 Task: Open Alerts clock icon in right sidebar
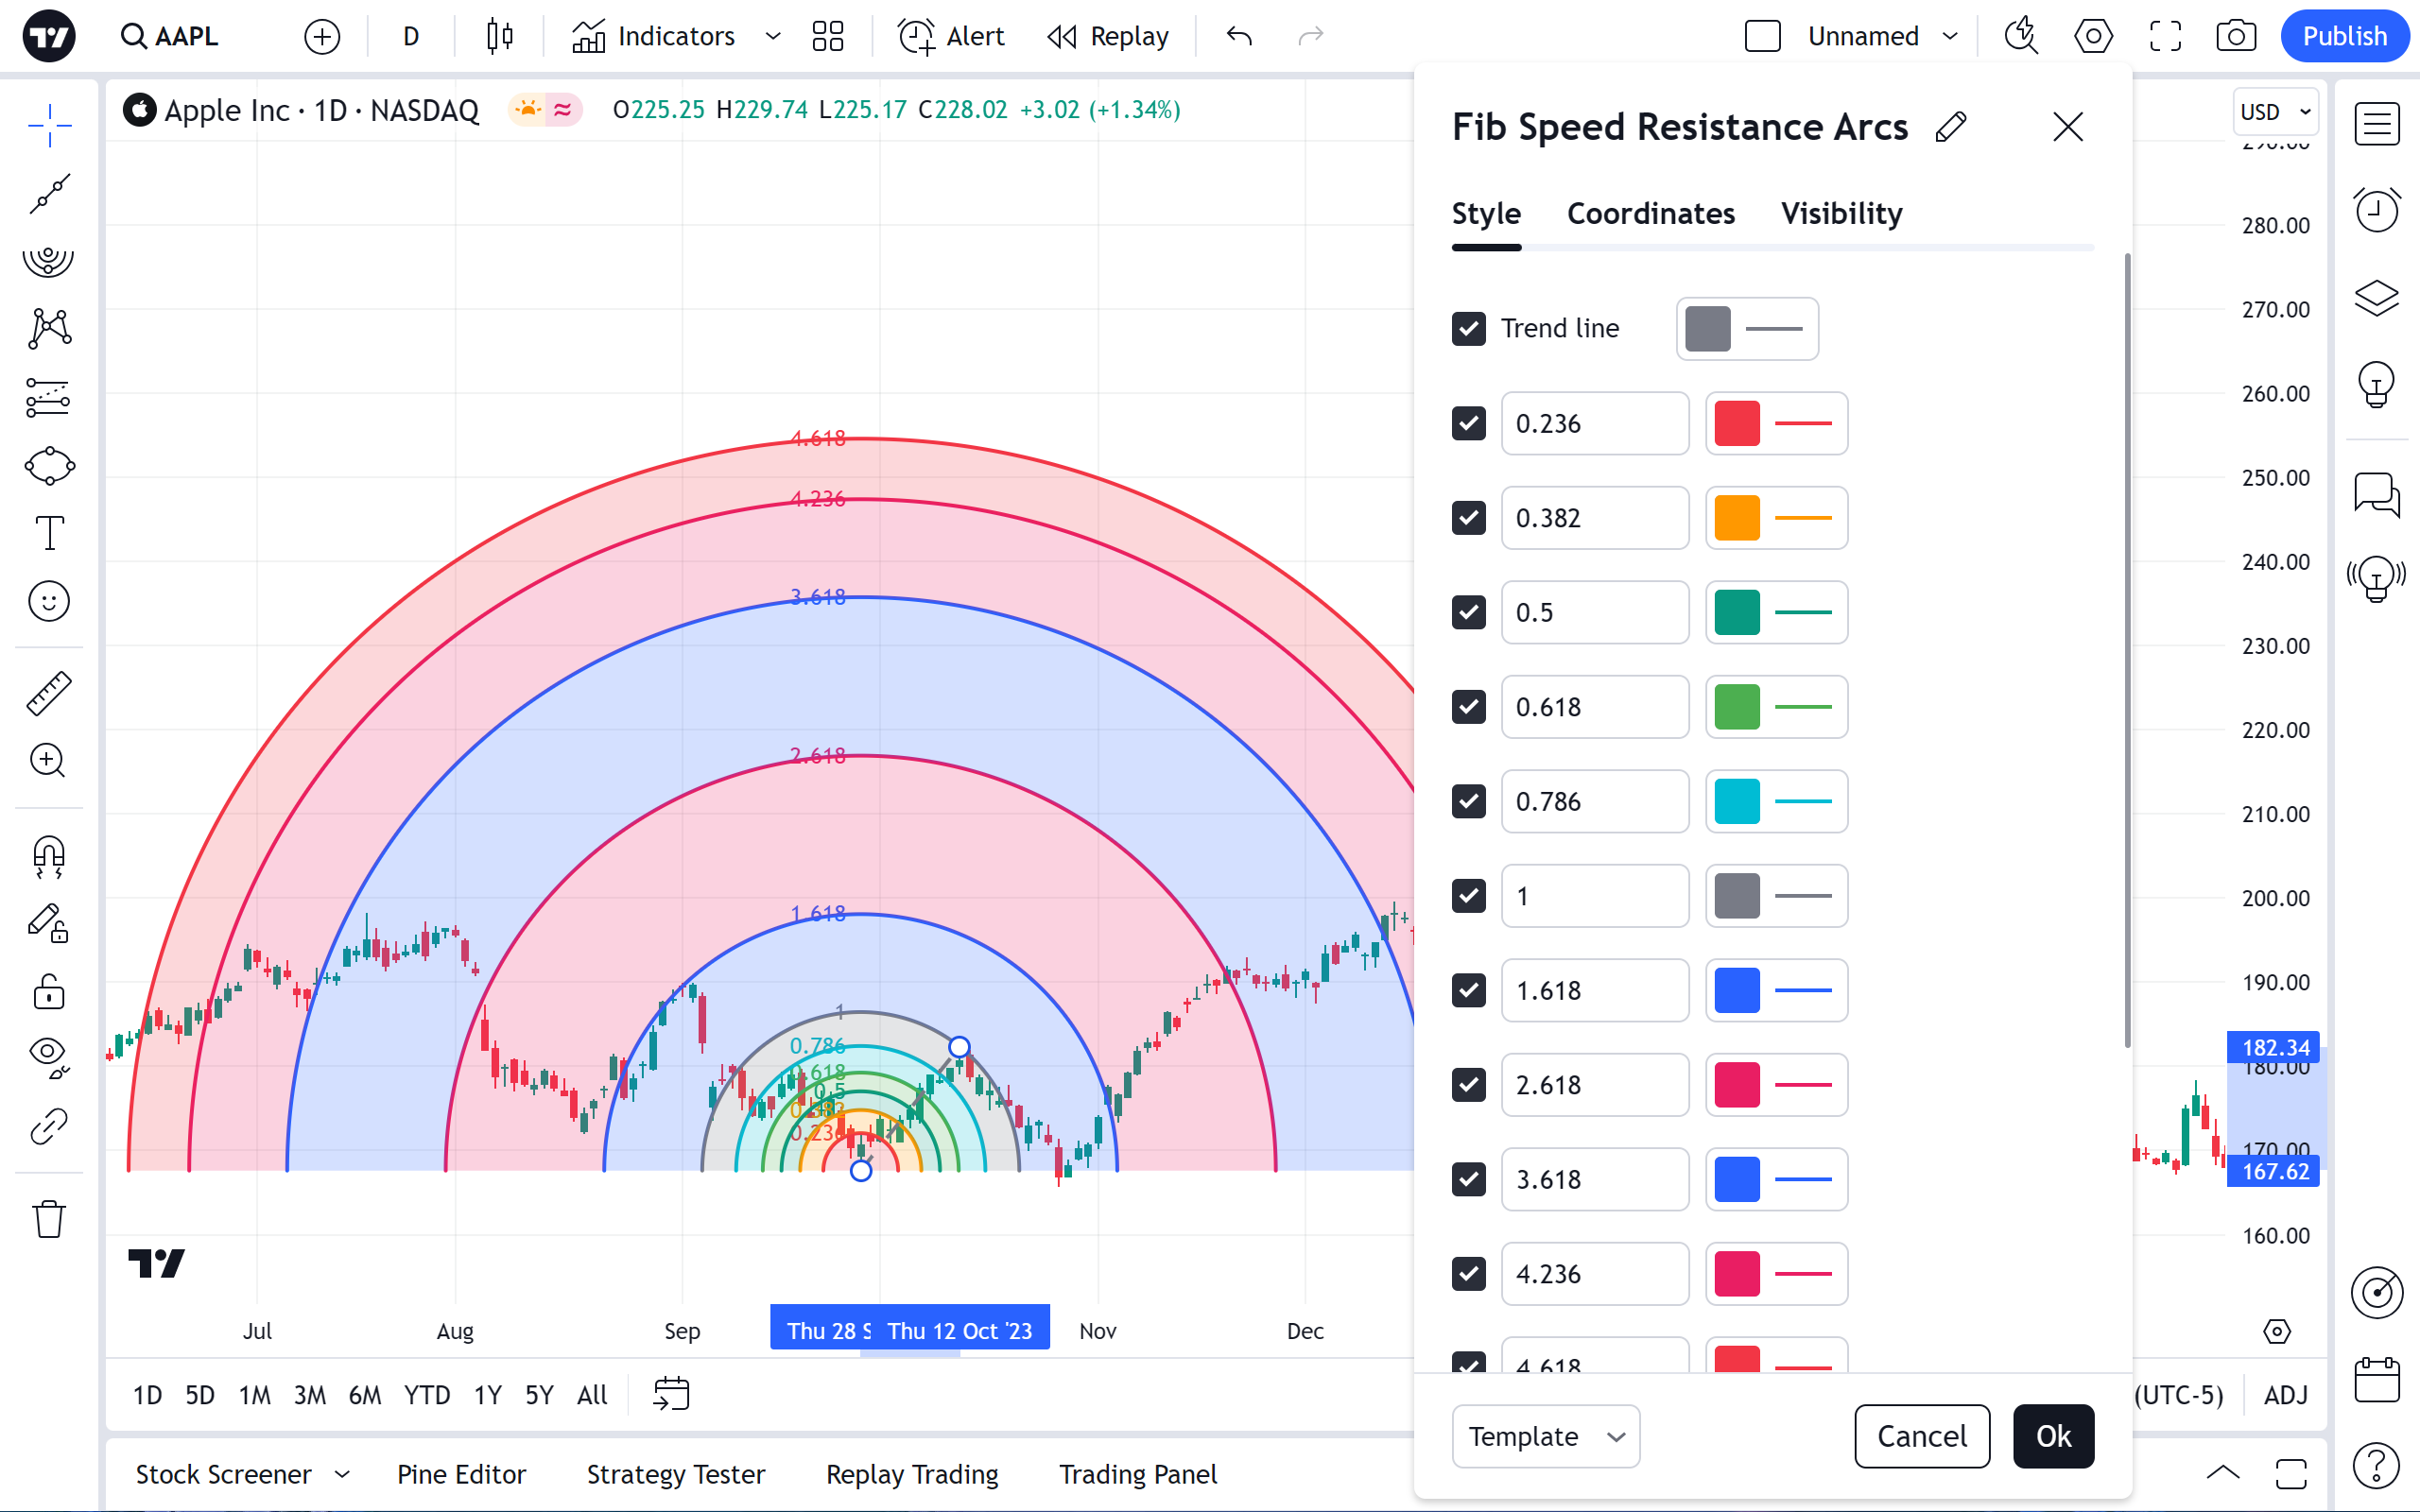click(2376, 210)
